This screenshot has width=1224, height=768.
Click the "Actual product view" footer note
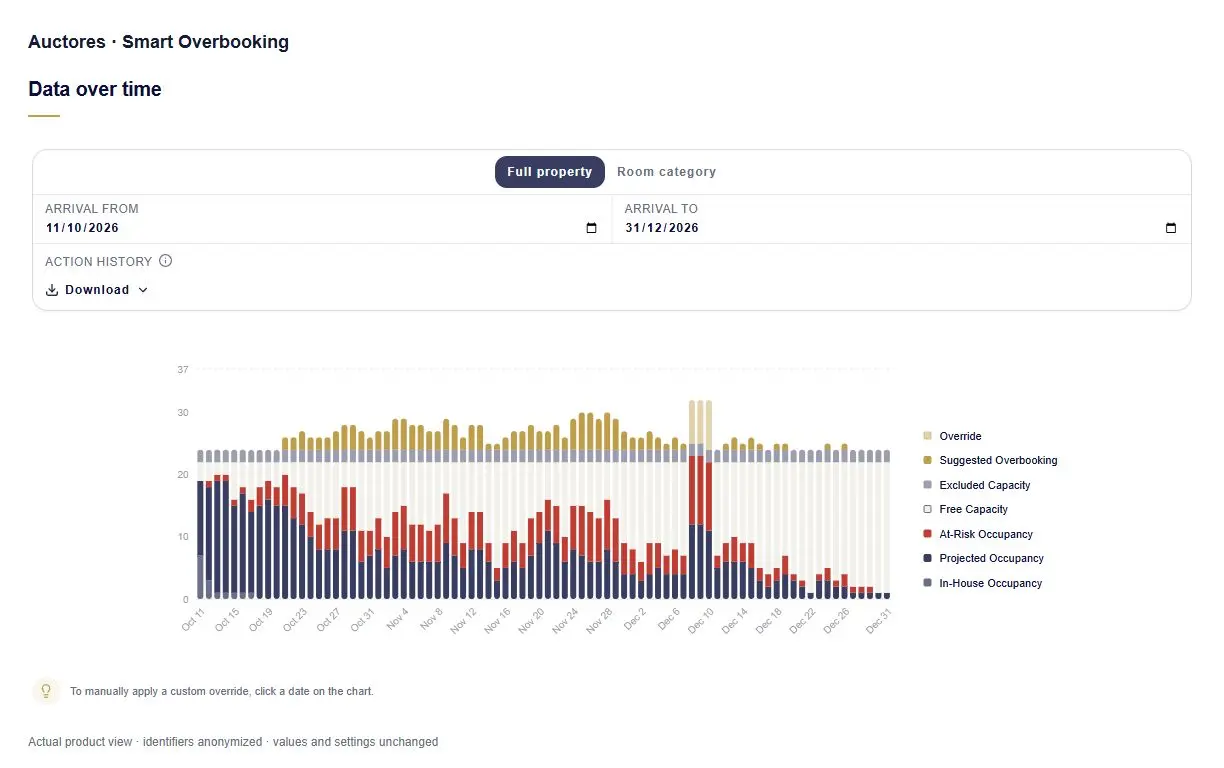click(233, 742)
